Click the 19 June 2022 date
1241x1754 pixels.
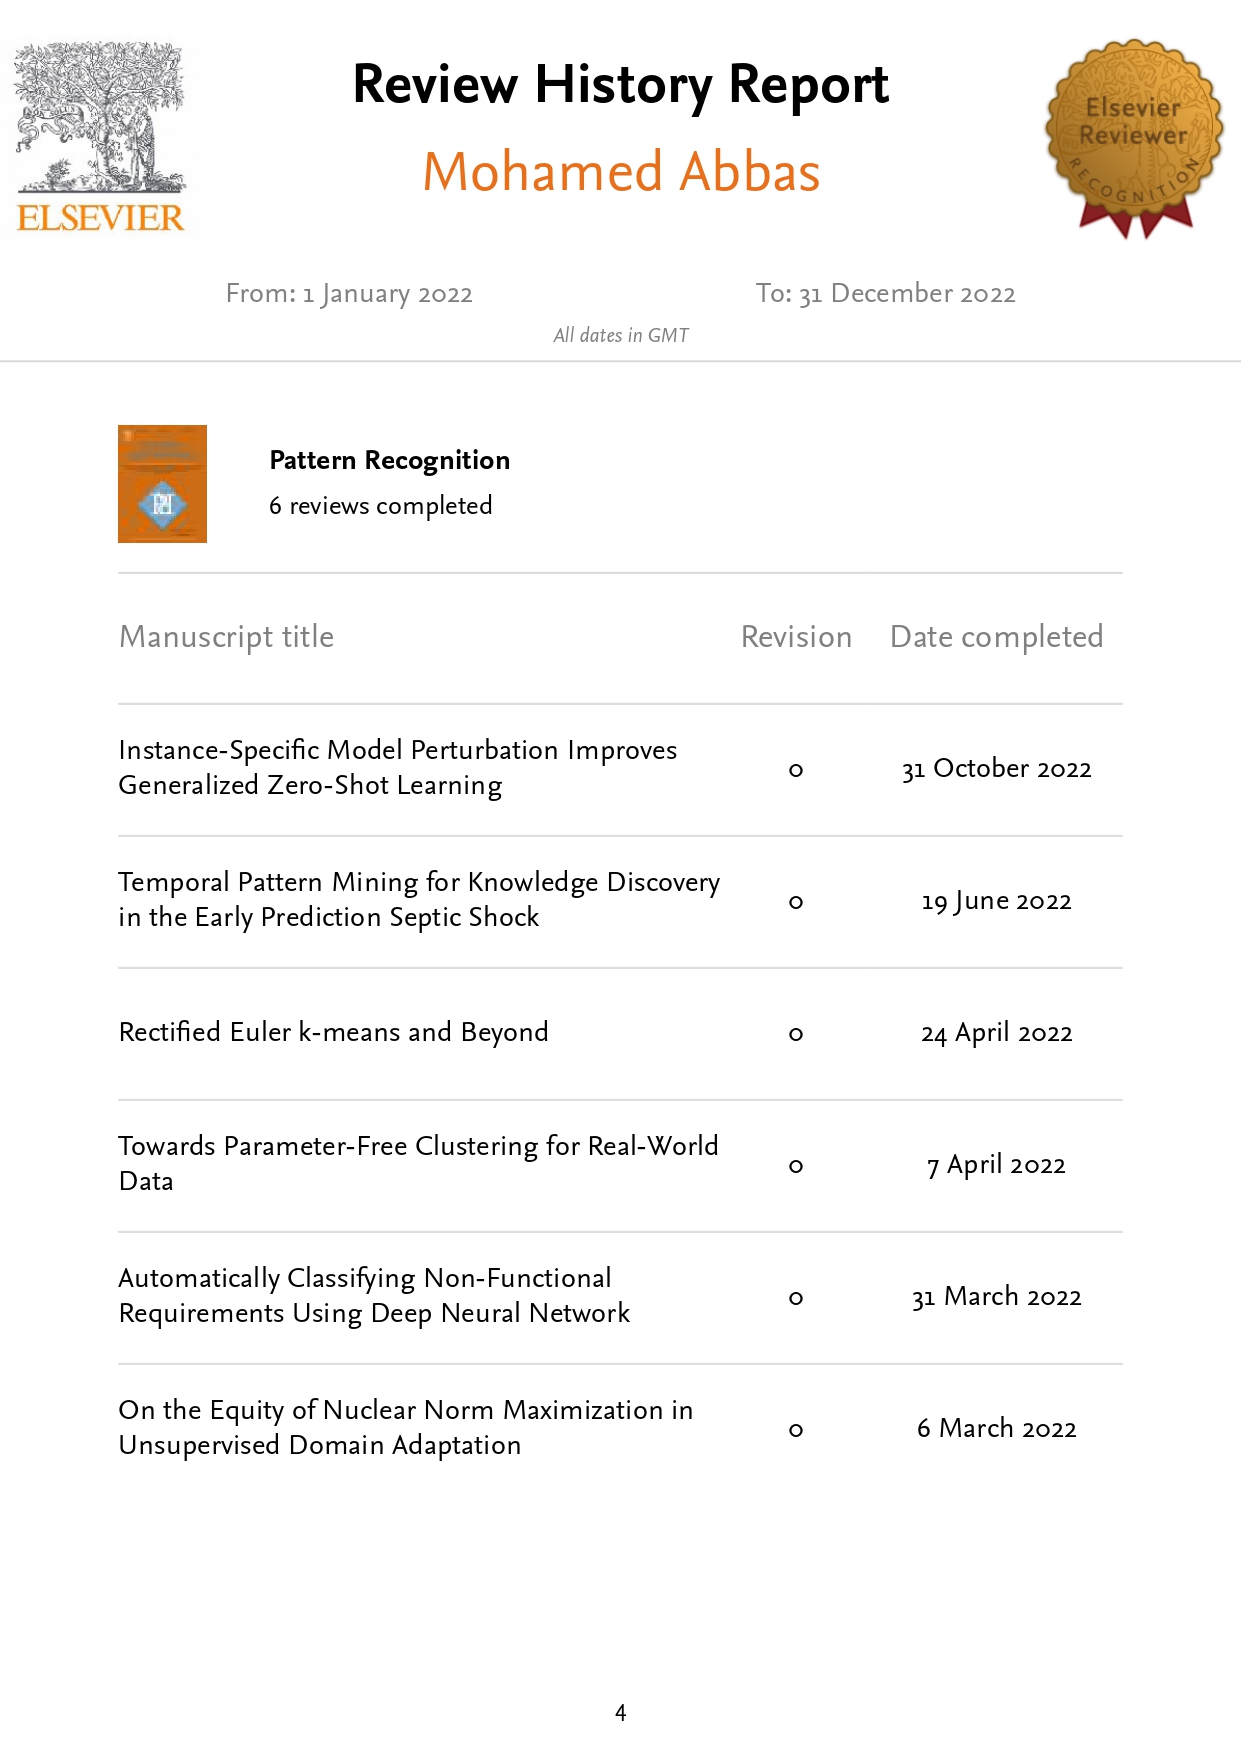996,901
